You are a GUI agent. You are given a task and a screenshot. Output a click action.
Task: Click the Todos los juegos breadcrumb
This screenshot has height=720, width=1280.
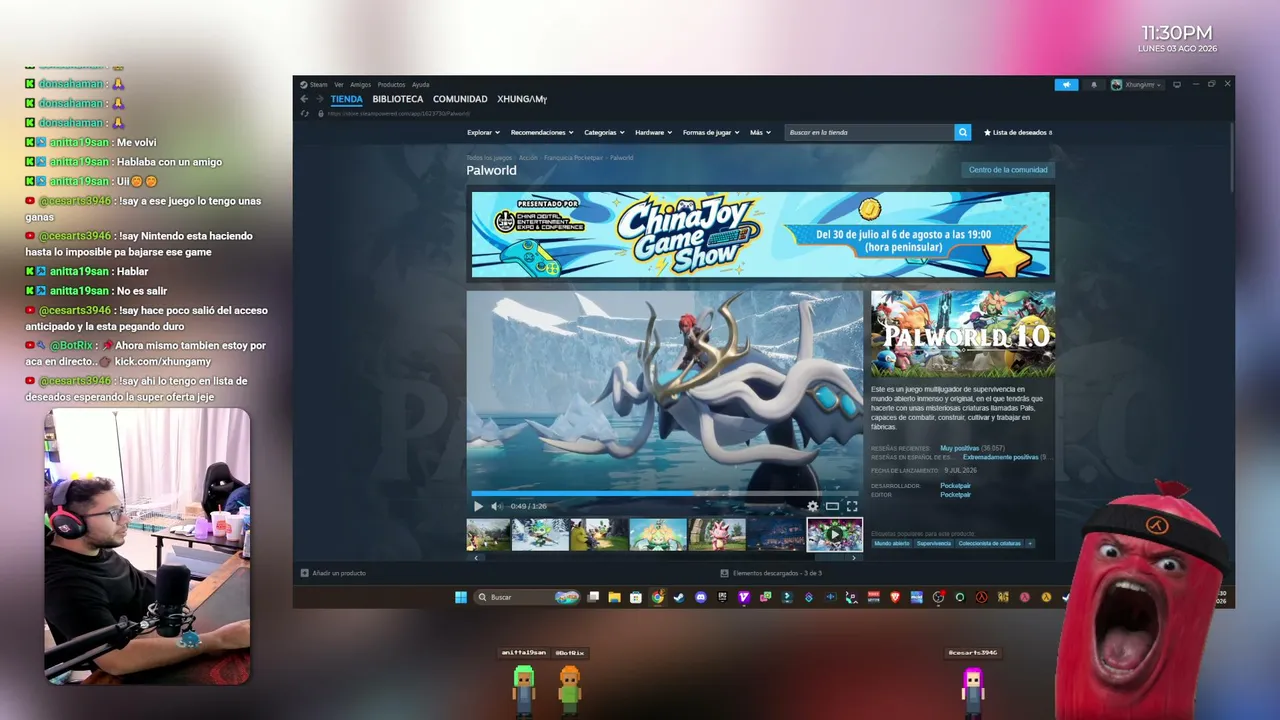point(489,158)
